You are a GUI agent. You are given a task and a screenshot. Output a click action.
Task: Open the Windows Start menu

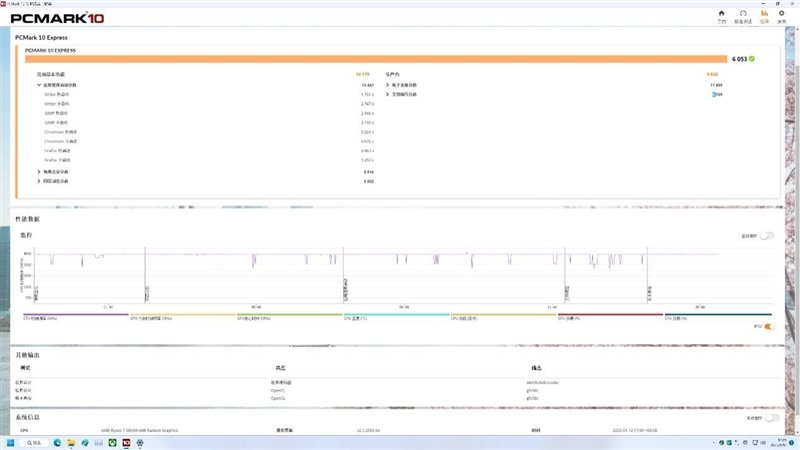click(10, 443)
